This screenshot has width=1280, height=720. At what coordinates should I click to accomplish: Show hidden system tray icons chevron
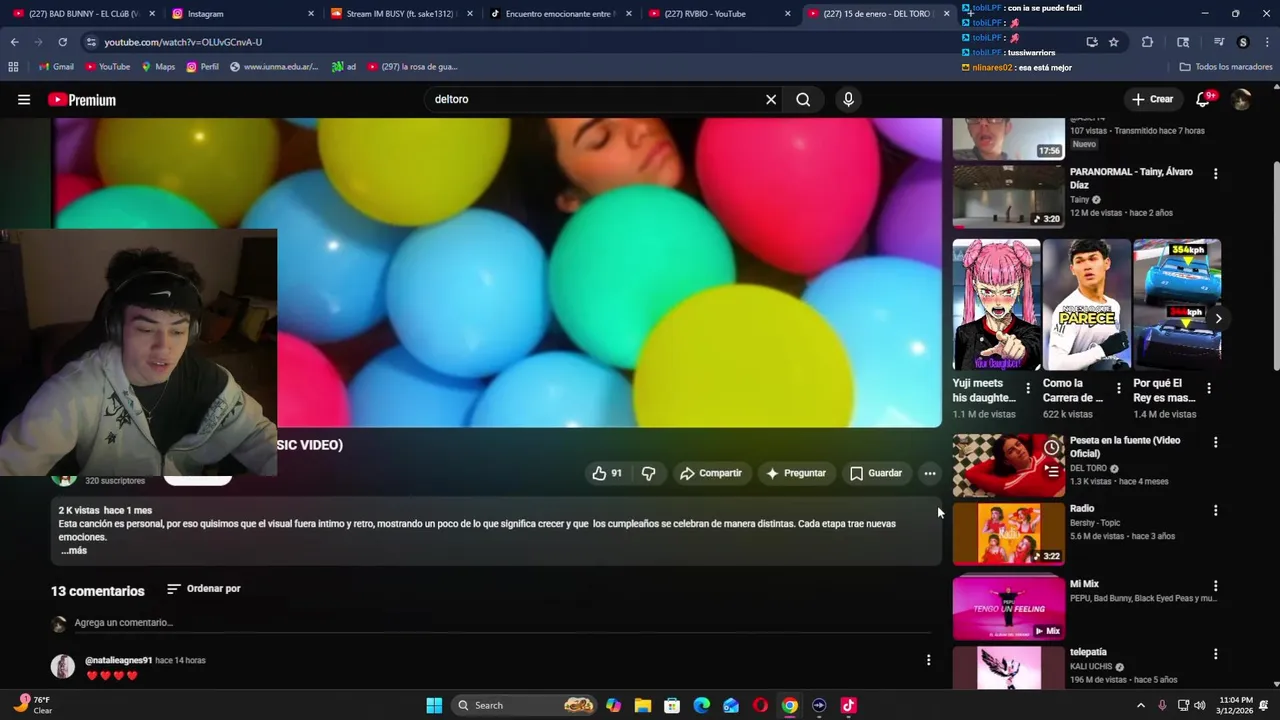(x=1140, y=706)
